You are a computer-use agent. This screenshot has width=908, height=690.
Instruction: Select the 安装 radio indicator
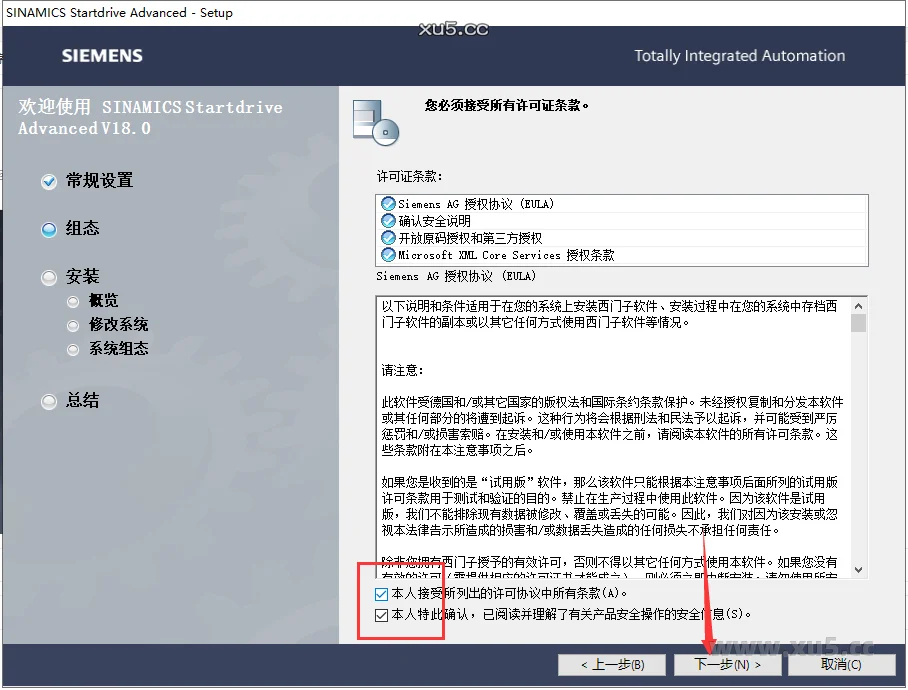point(48,276)
